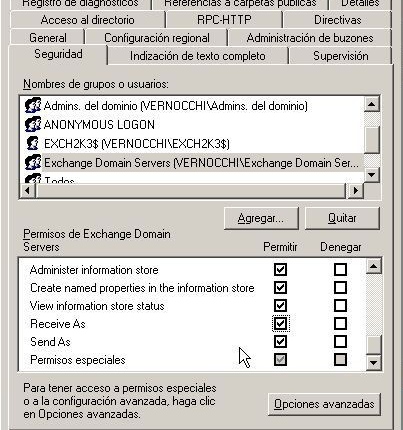Click the horizontal scroll right arrow in user list
This screenshot has width=403, height=430.
tap(355, 190)
